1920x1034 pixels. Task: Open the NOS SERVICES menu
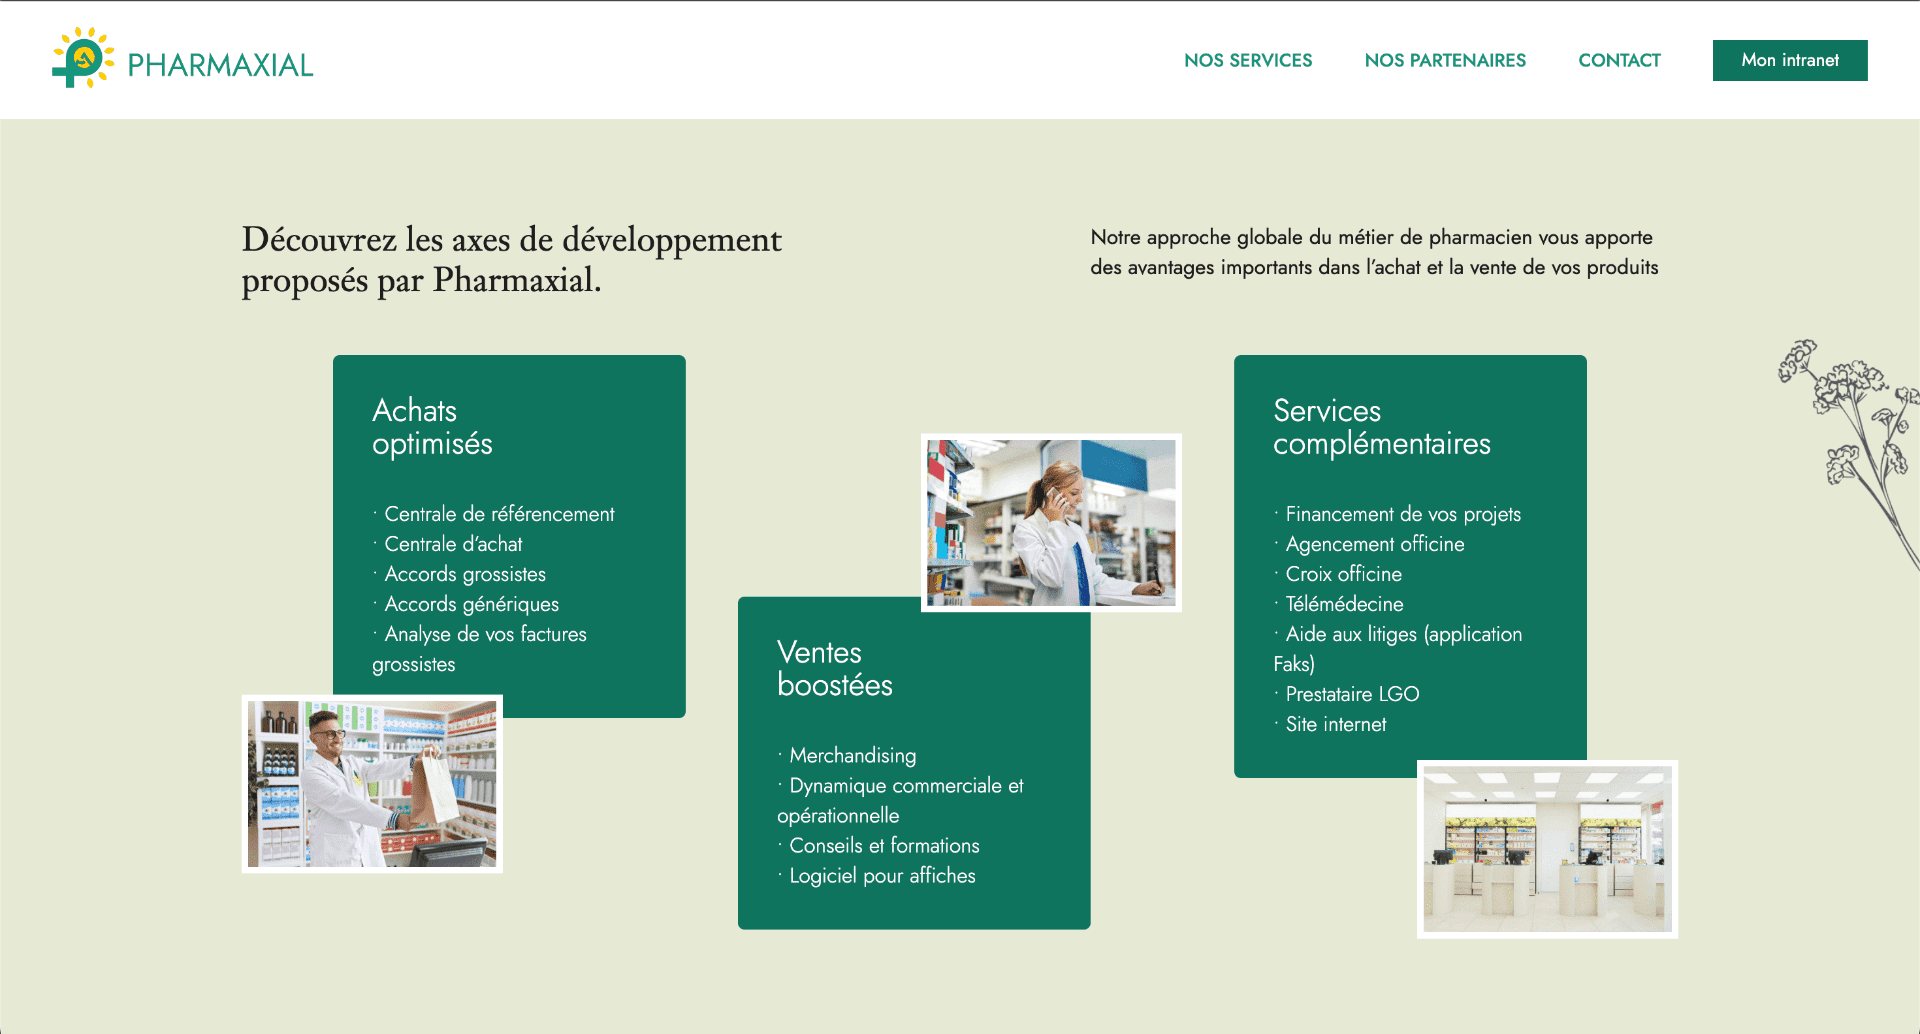click(1248, 60)
